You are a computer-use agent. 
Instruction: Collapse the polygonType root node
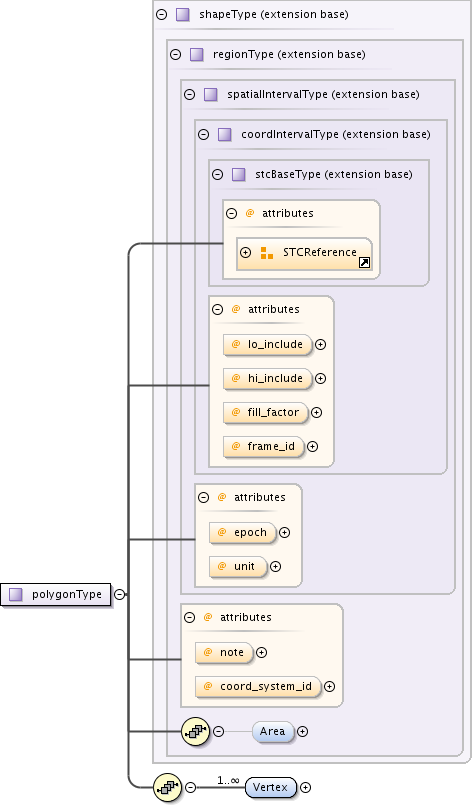tap(119, 594)
